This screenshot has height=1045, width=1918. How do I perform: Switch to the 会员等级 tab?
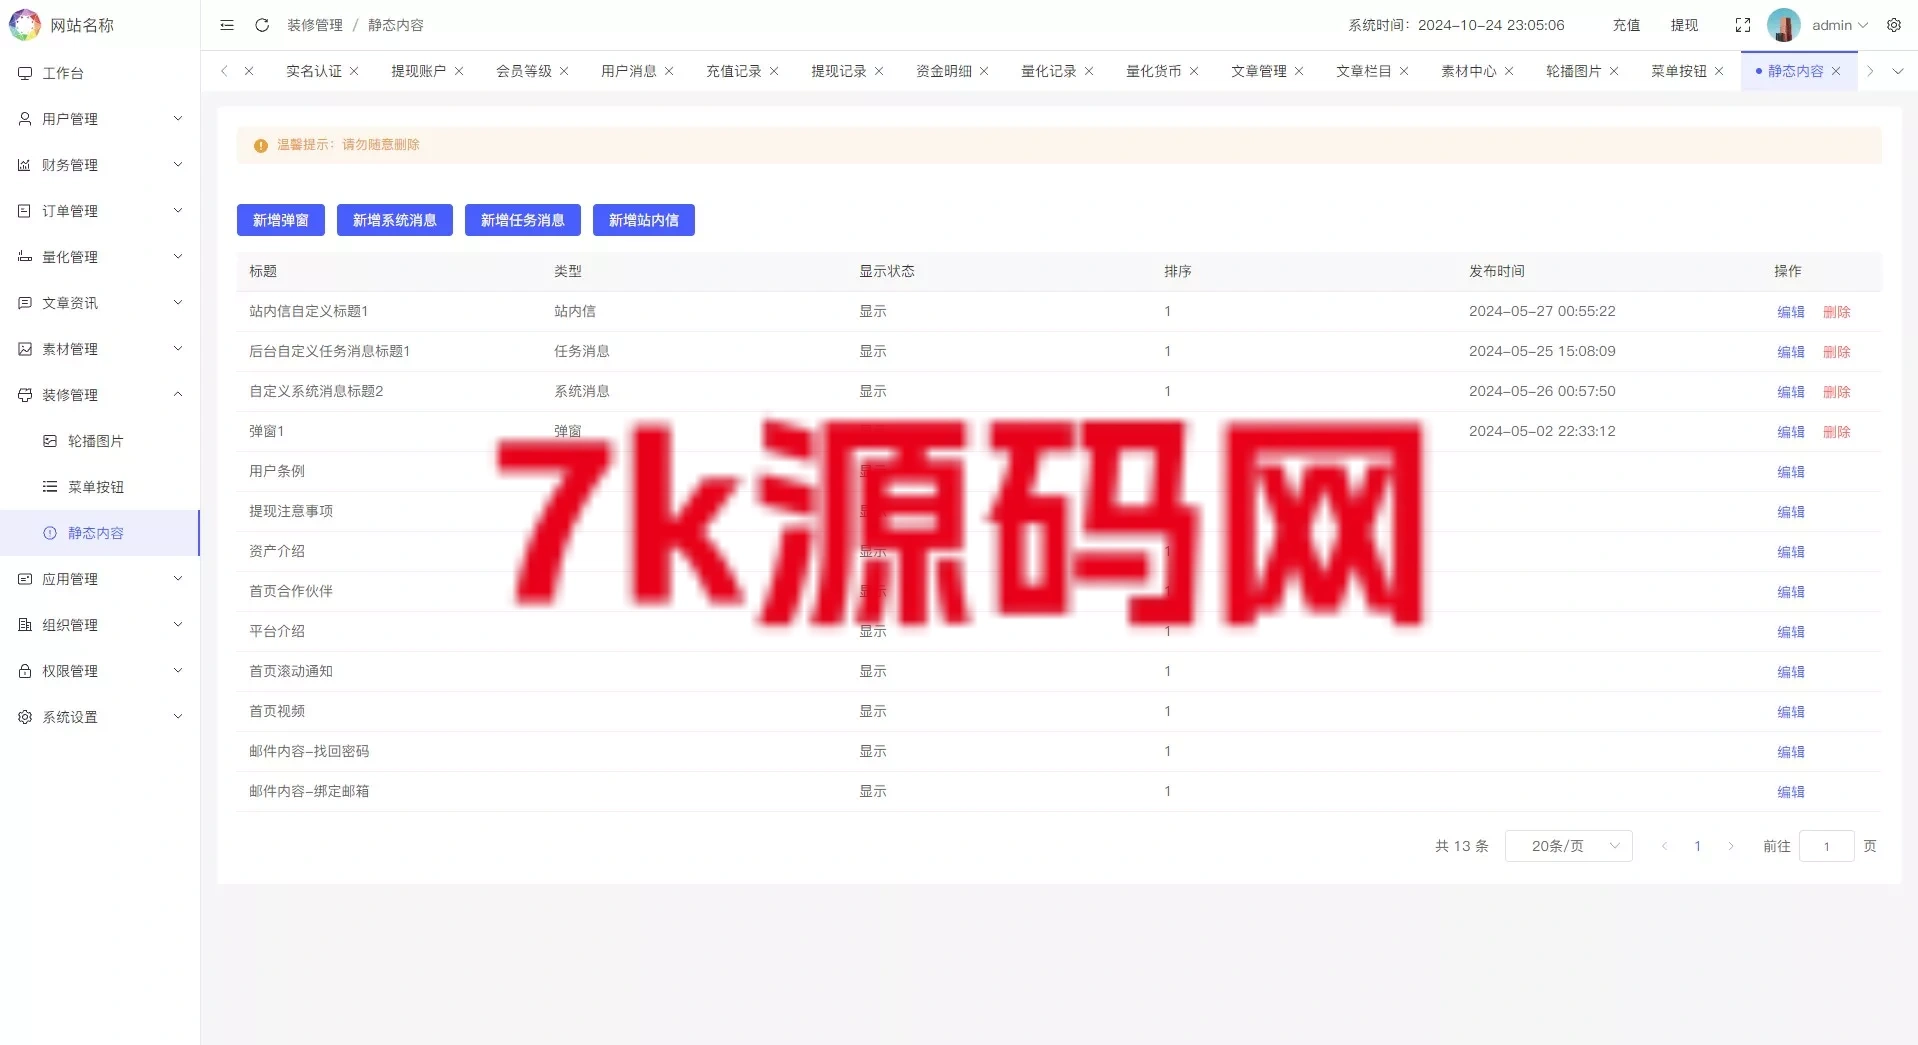point(524,71)
